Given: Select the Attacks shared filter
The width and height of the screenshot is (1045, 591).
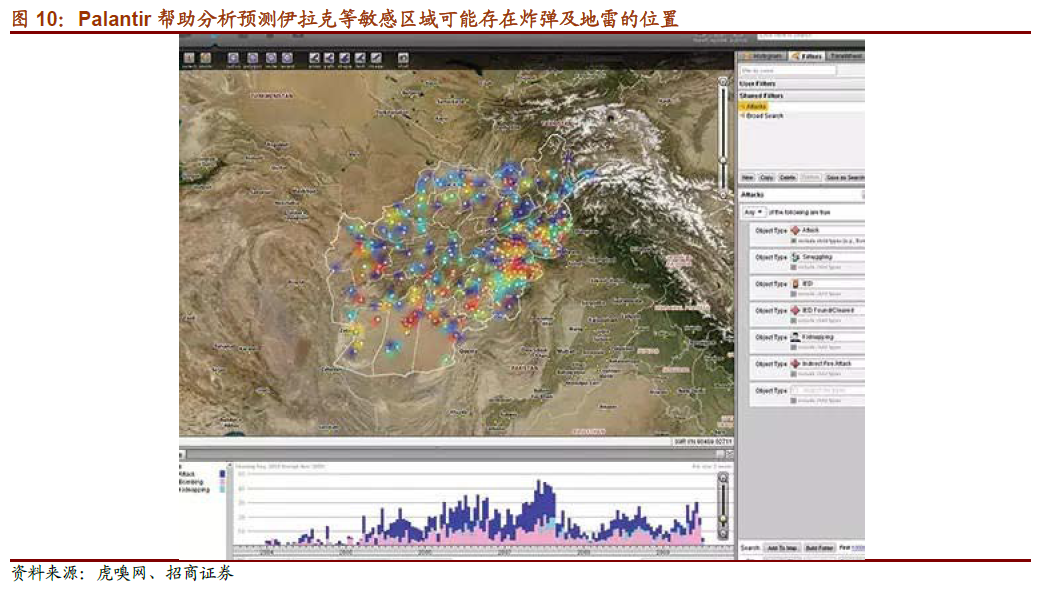Looking at the screenshot, I should 755,107.
